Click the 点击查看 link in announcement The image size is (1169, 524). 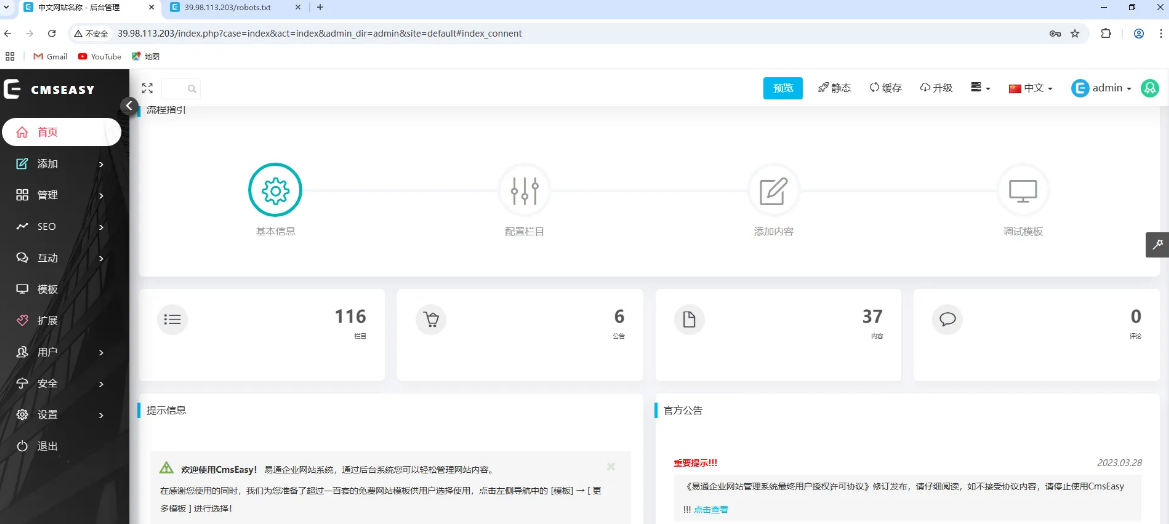(x=710, y=509)
